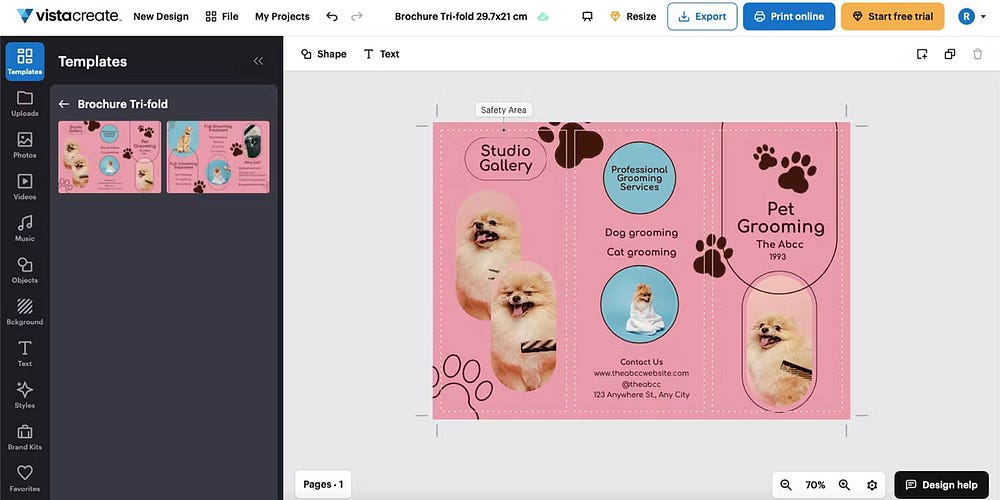Screen dimensions: 1000x500
Task: Redo the last action
Action: pyautogui.click(x=357, y=17)
